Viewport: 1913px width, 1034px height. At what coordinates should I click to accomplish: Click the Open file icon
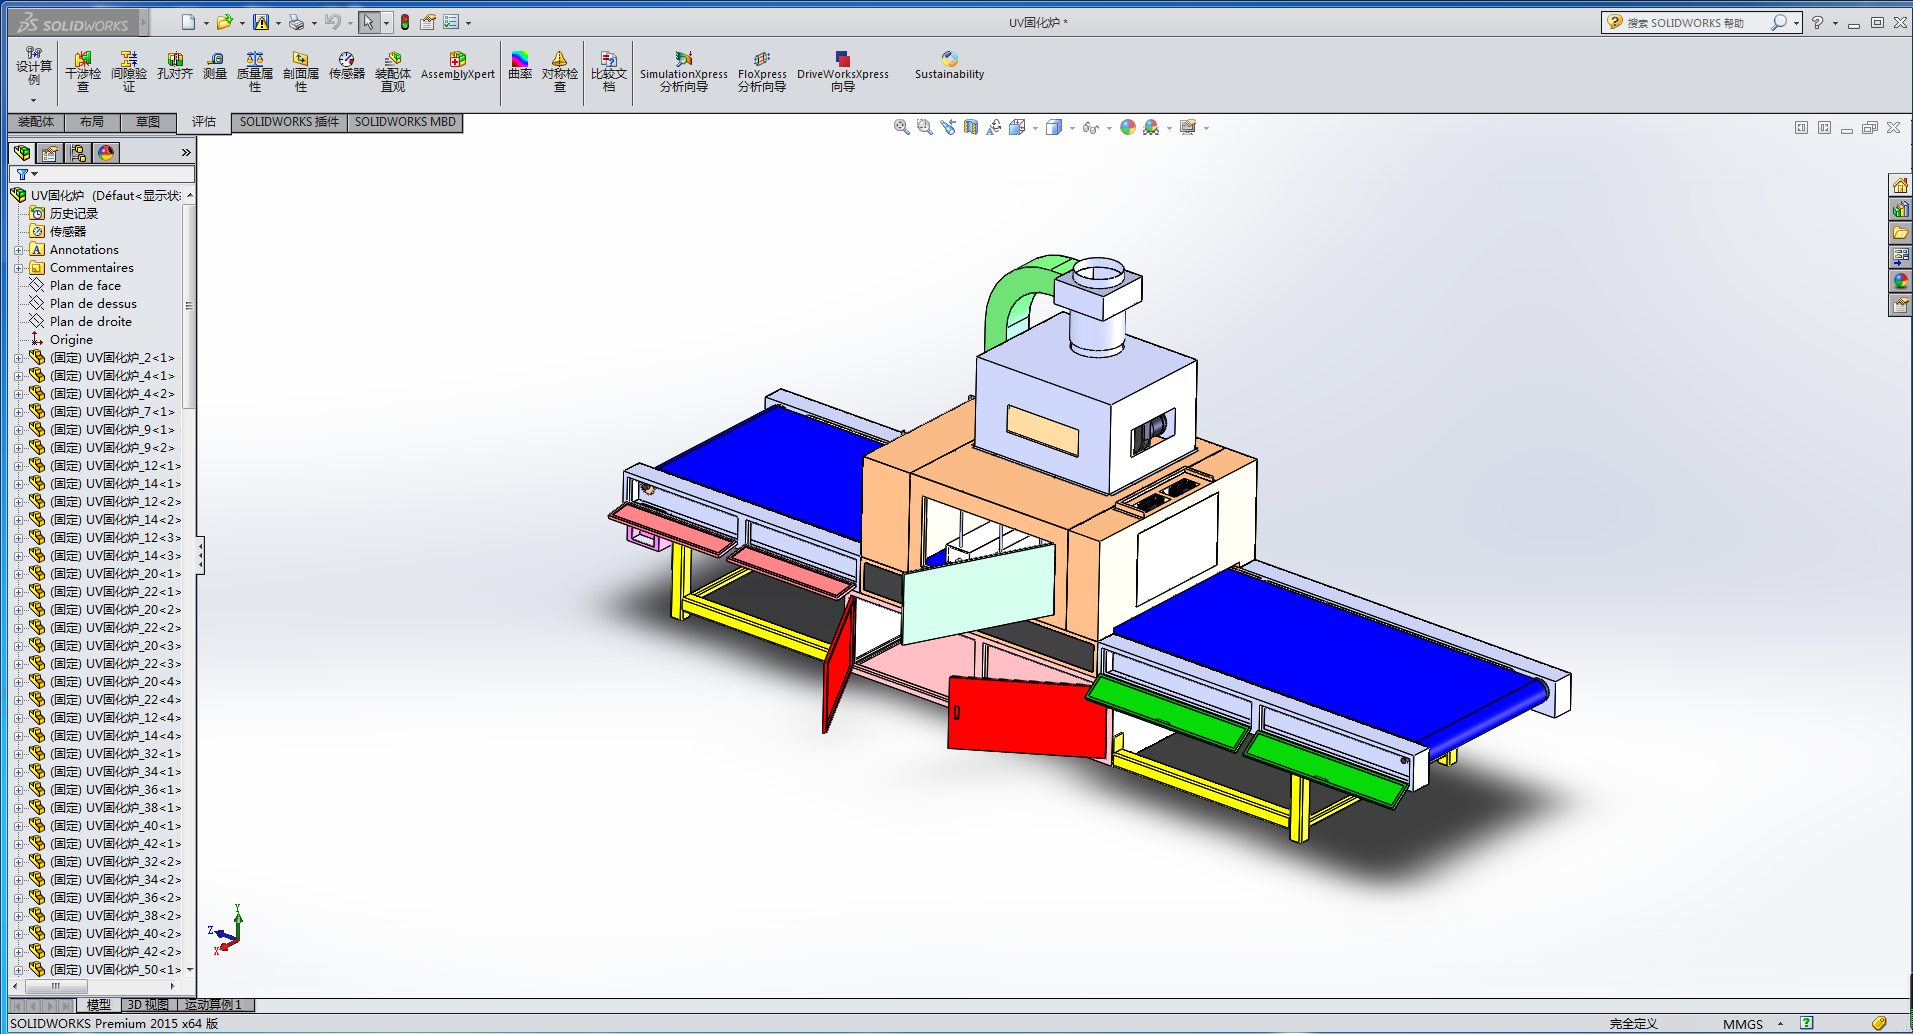[225, 22]
